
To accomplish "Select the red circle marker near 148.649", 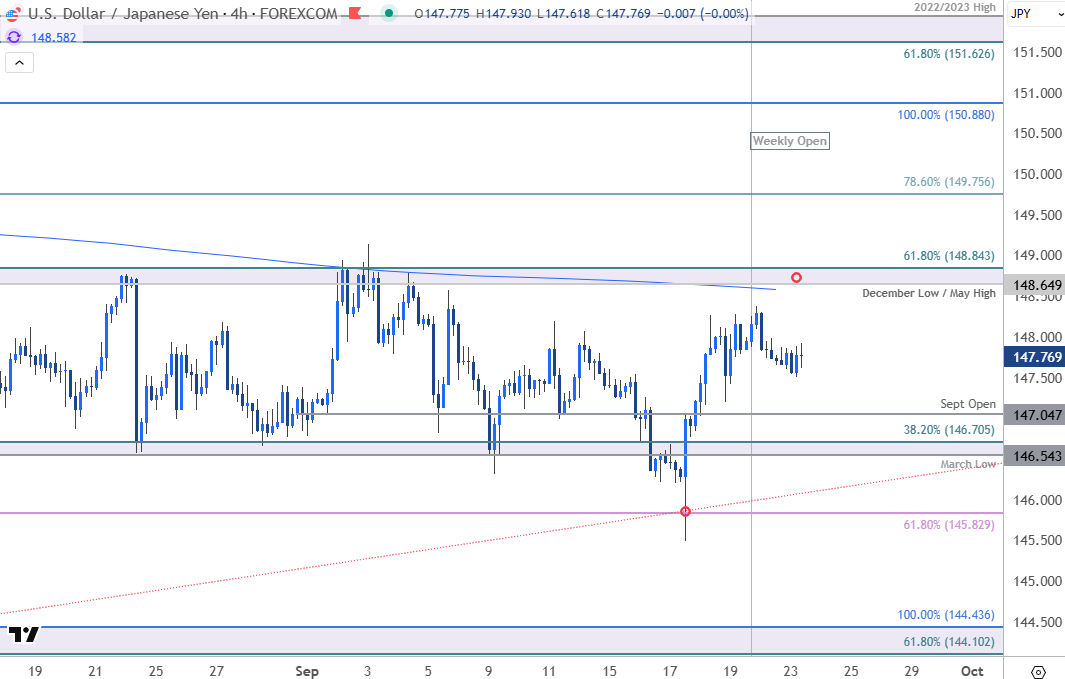I will click(796, 277).
